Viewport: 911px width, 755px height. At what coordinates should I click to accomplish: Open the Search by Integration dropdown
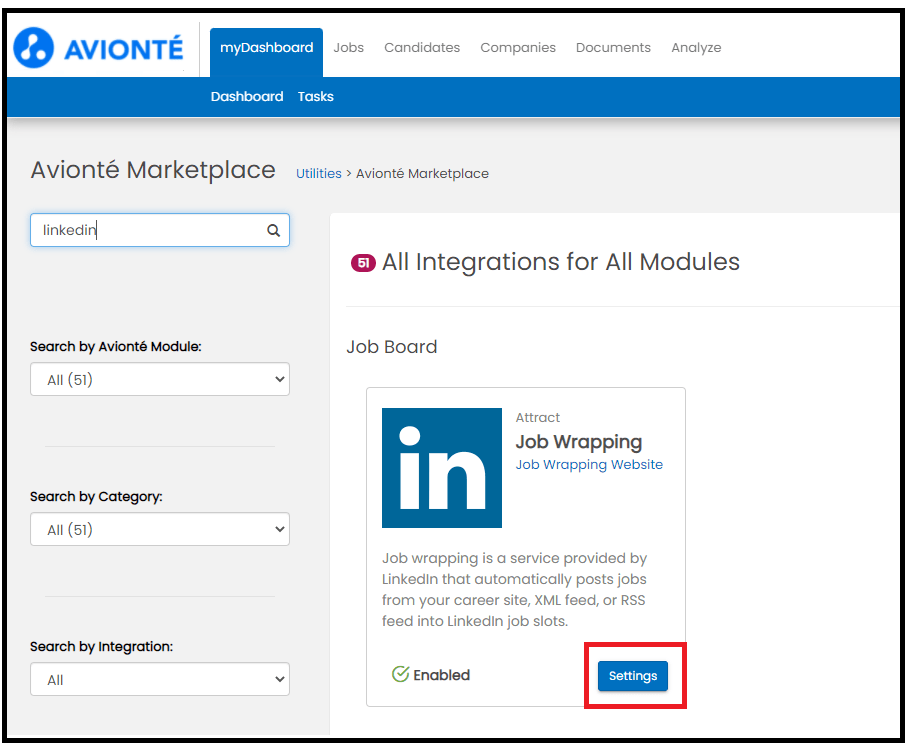[159, 679]
